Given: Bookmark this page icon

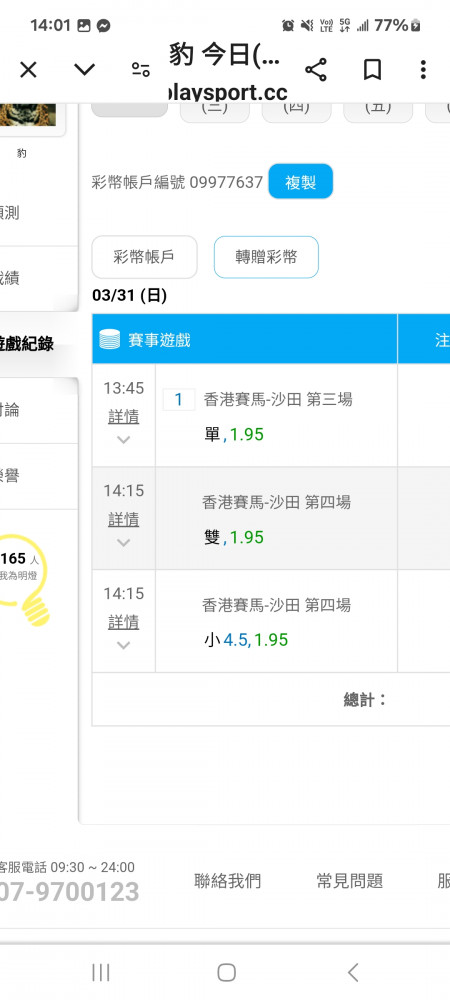Looking at the screenshot, I should tap(372, 70).
